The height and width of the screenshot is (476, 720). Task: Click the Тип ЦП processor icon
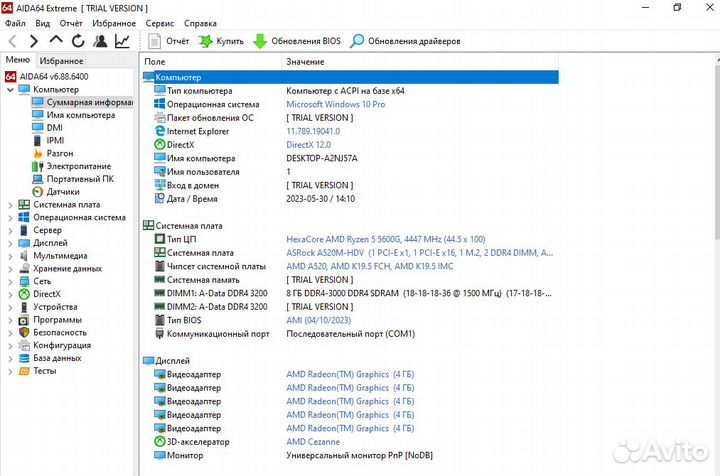pyautogui.click(x=159, y=239)
